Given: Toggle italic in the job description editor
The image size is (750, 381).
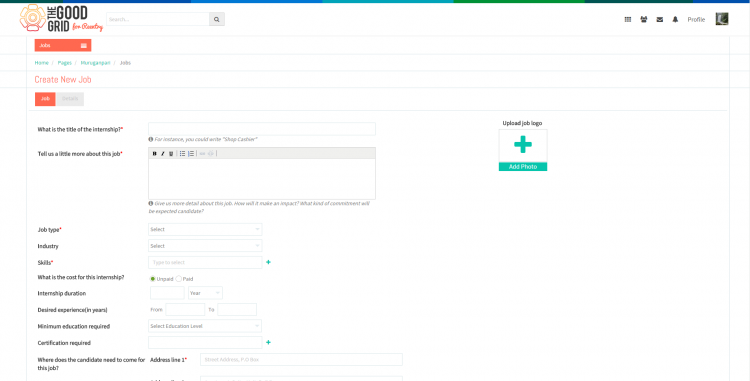Looking at the screenshot, I should [x=163, y=153].
